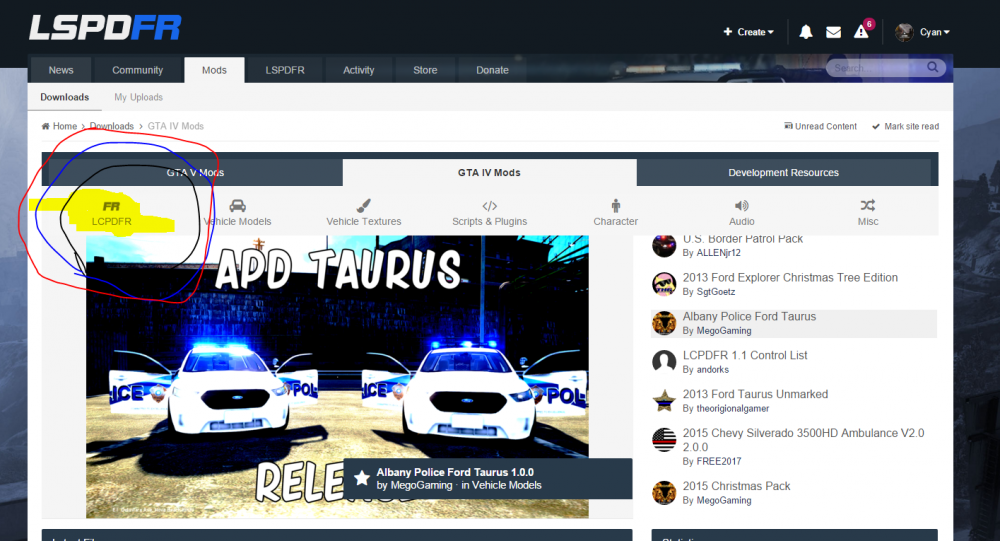Open 2013 Ford Taurus Unmarked

755,394
